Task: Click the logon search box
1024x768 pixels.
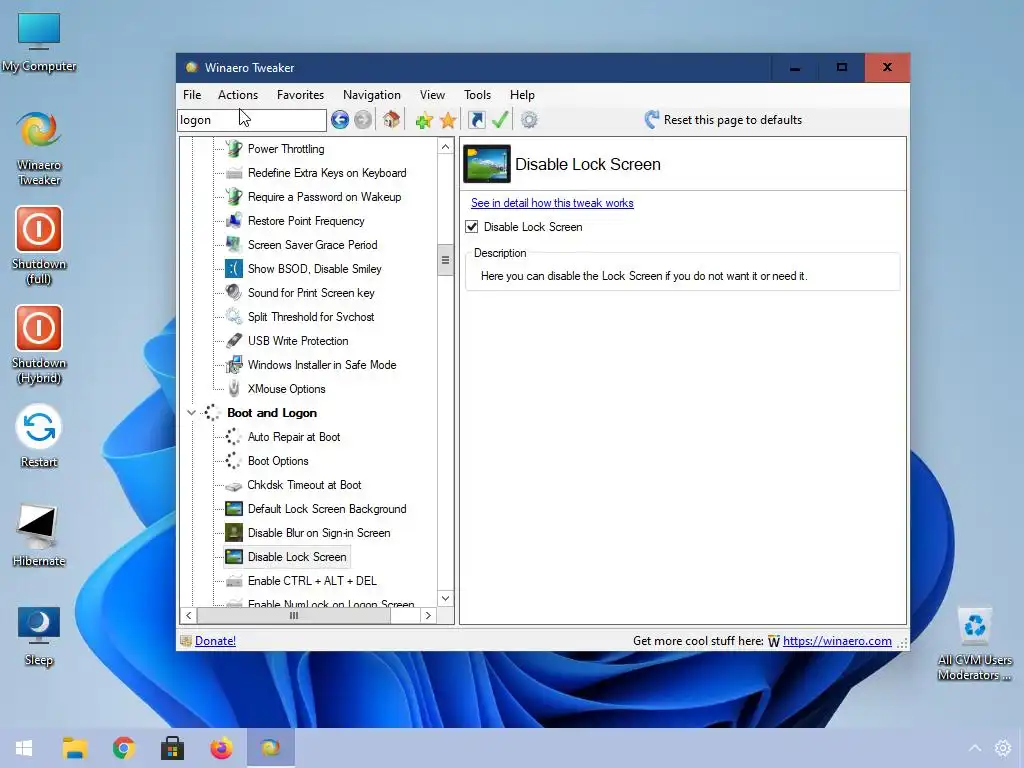Action: 251,120
